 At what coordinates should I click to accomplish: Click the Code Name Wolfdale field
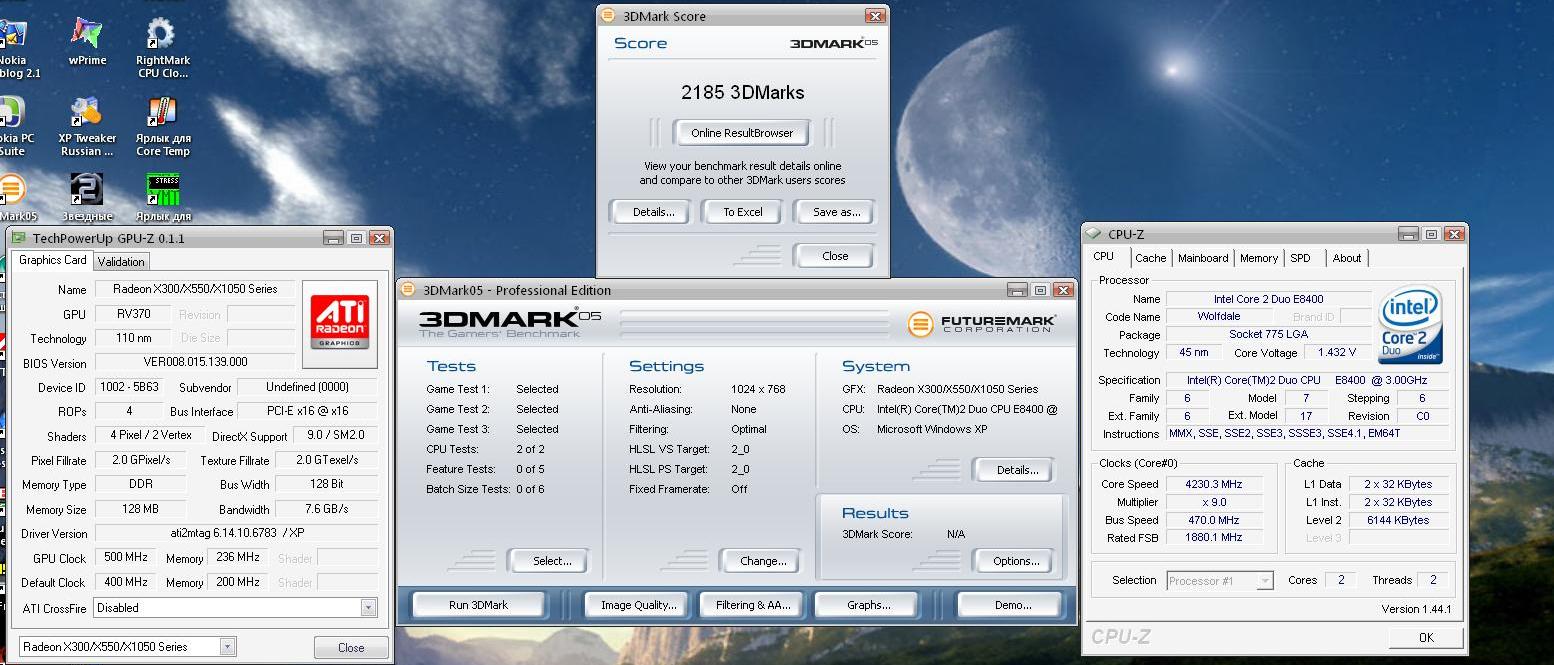tap(1218, 316)
